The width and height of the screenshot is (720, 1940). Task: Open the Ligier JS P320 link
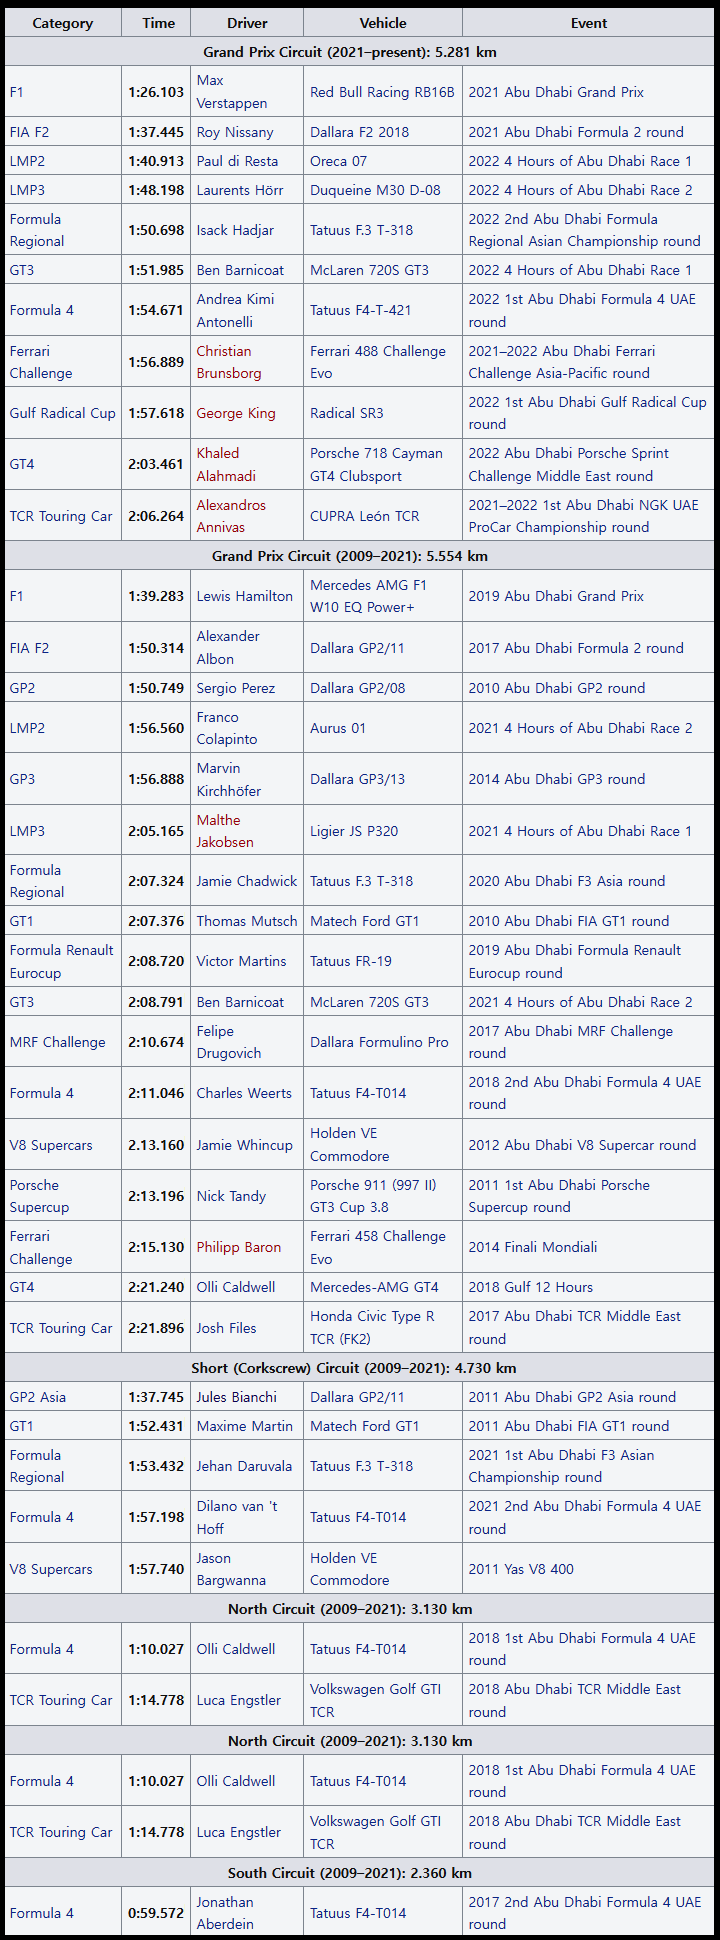pos(354,831)
